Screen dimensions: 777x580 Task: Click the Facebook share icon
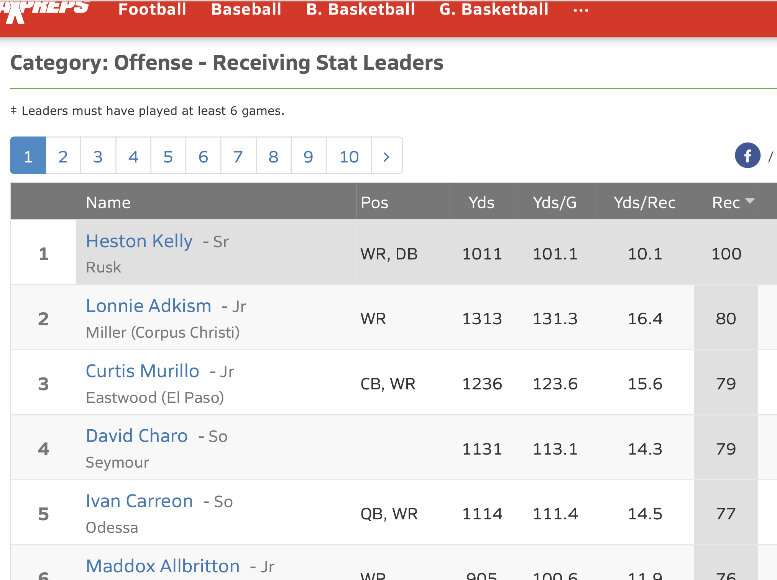tap(747, 156)
